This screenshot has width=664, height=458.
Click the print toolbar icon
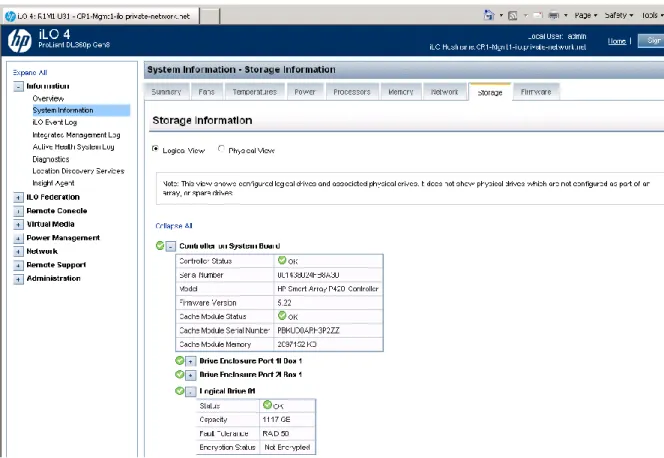tap(553, 15)
